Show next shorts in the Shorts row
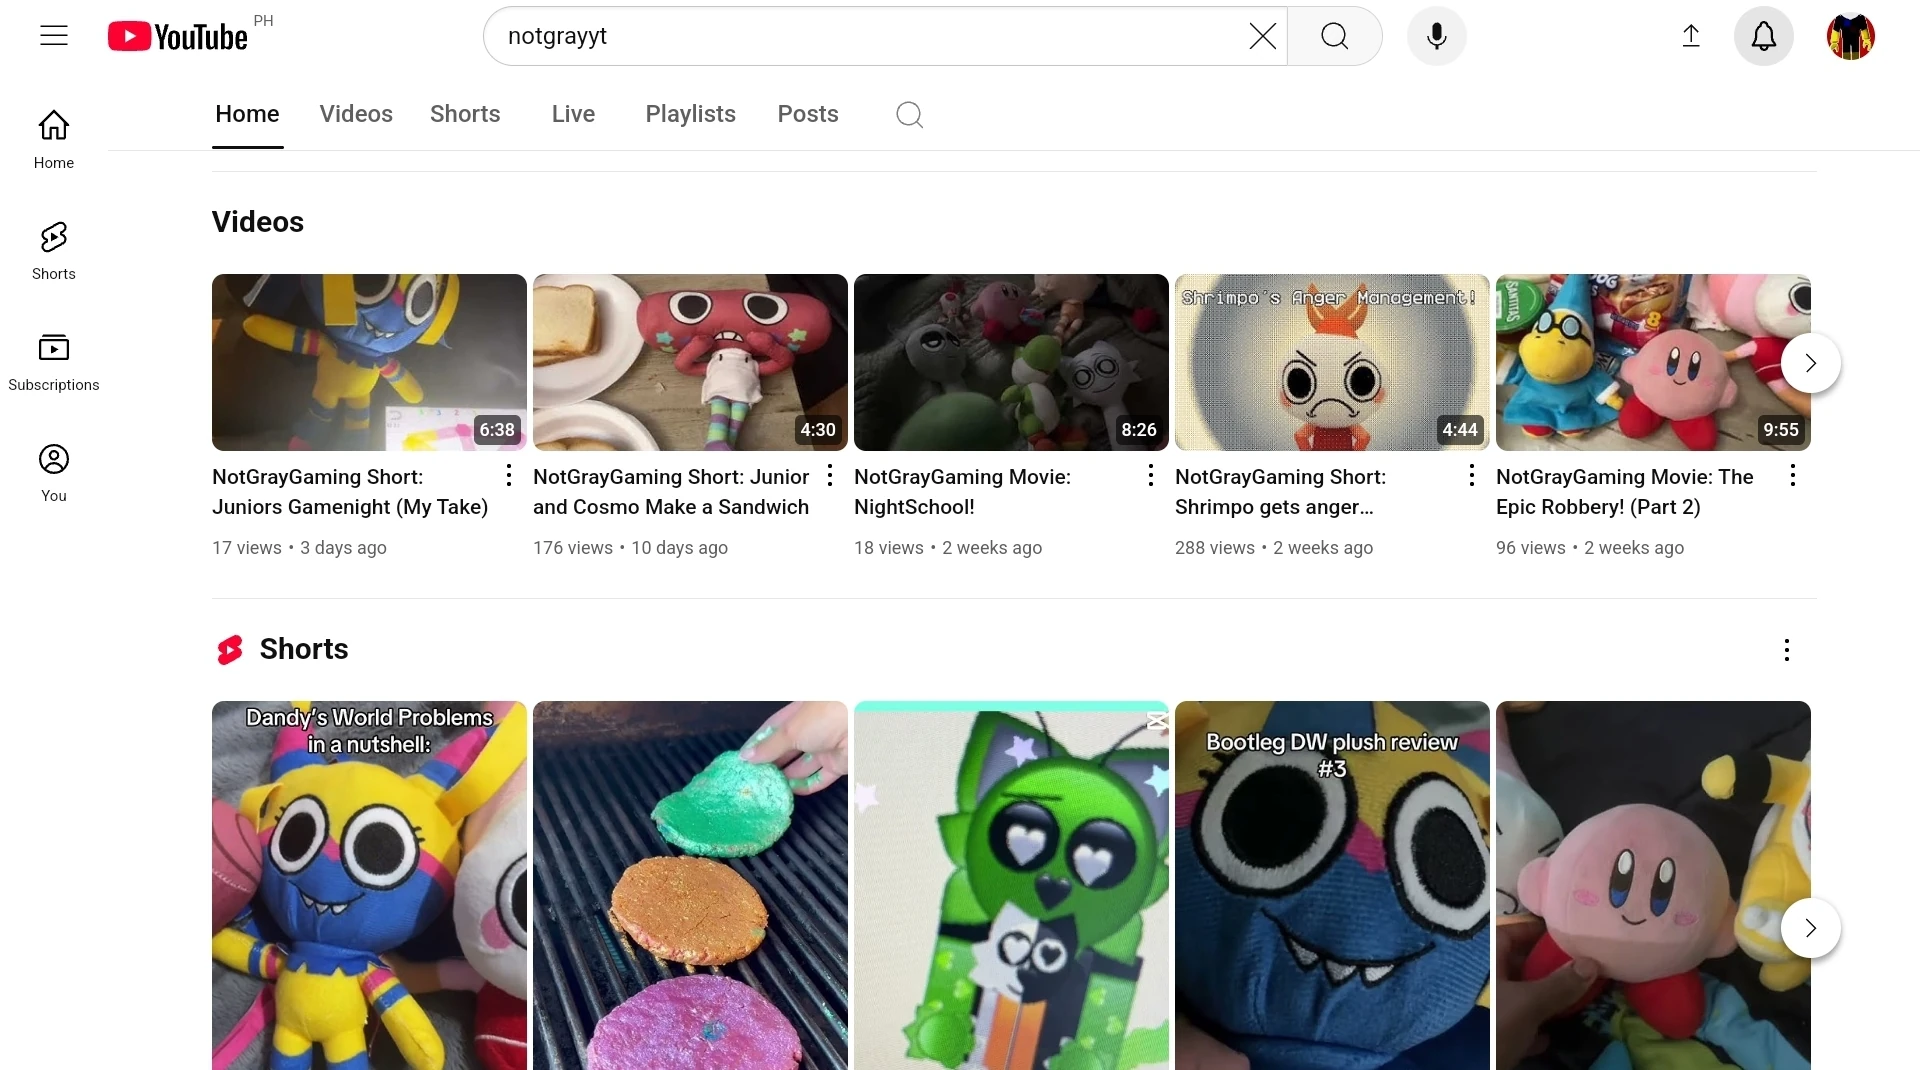Screen dimensions: 1920x1070 tap(1810, 928)
